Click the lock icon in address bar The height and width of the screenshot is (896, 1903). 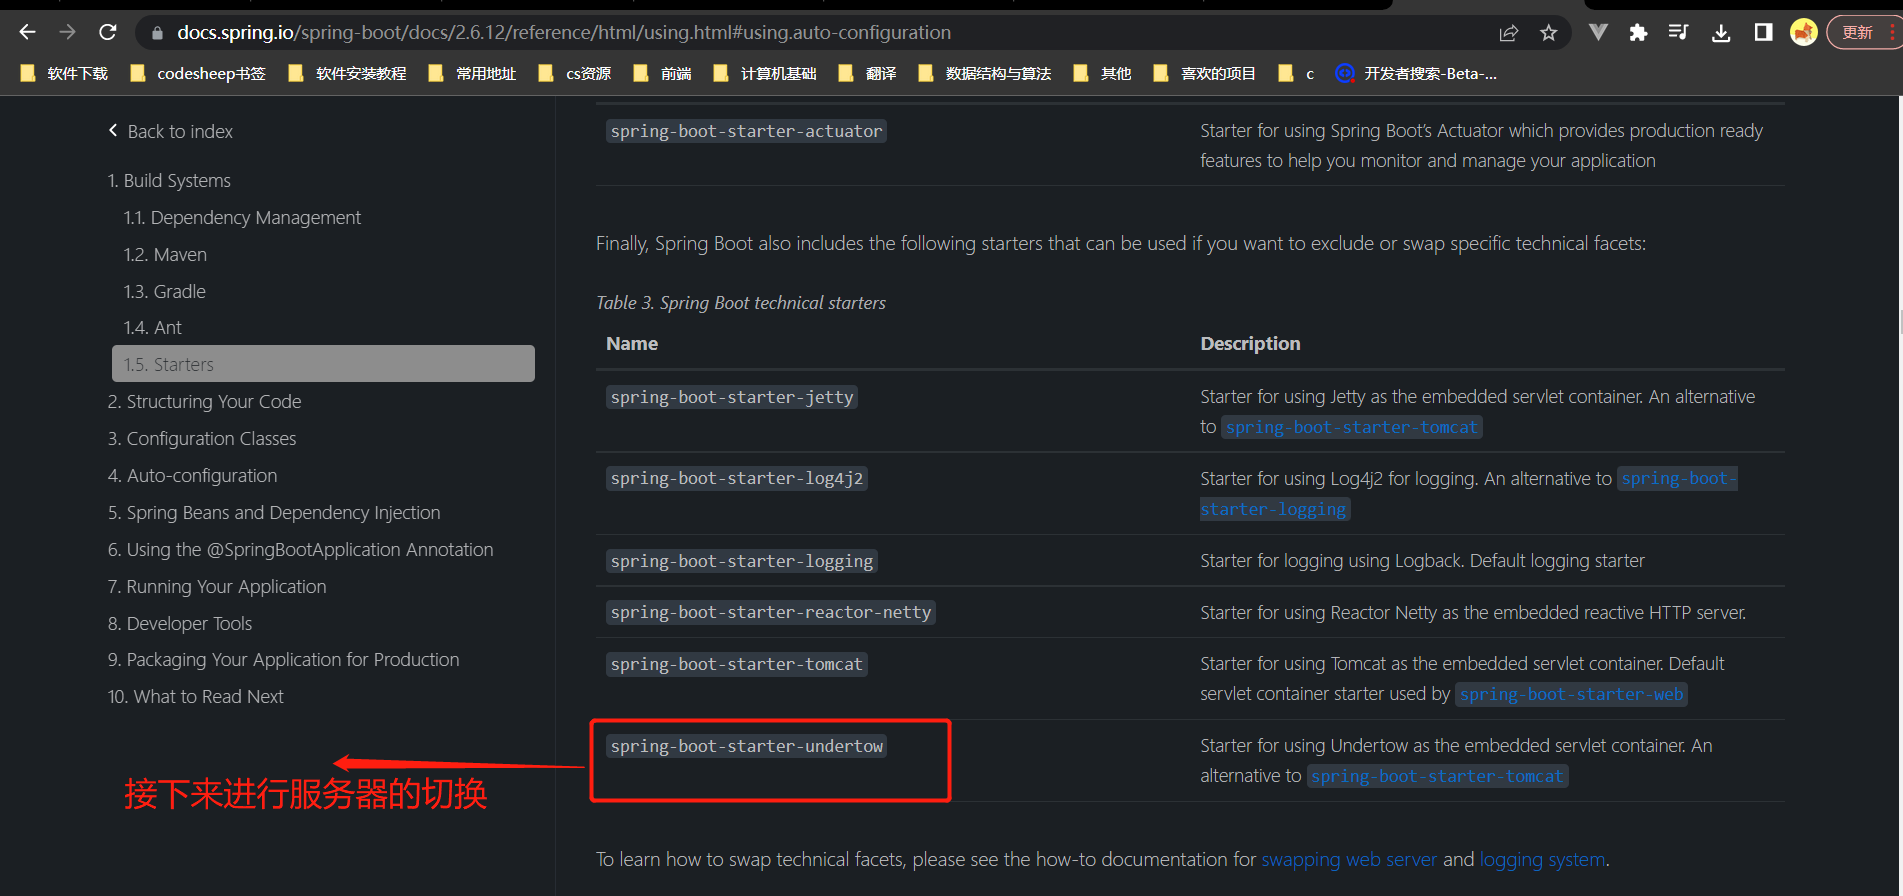(157, 33)
